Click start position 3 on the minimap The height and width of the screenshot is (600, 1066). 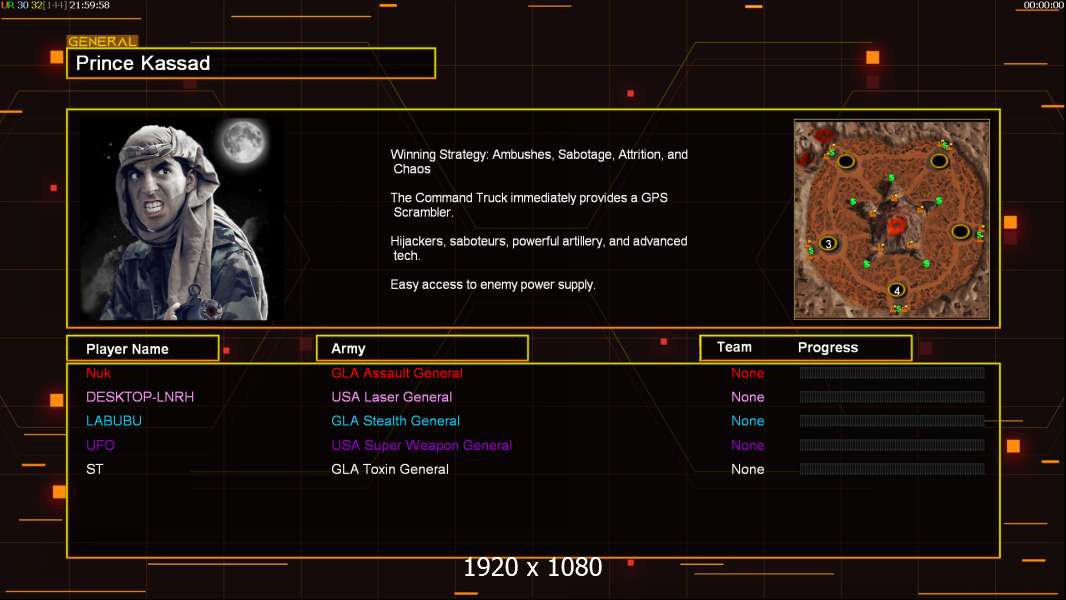(x=828, y=244)
